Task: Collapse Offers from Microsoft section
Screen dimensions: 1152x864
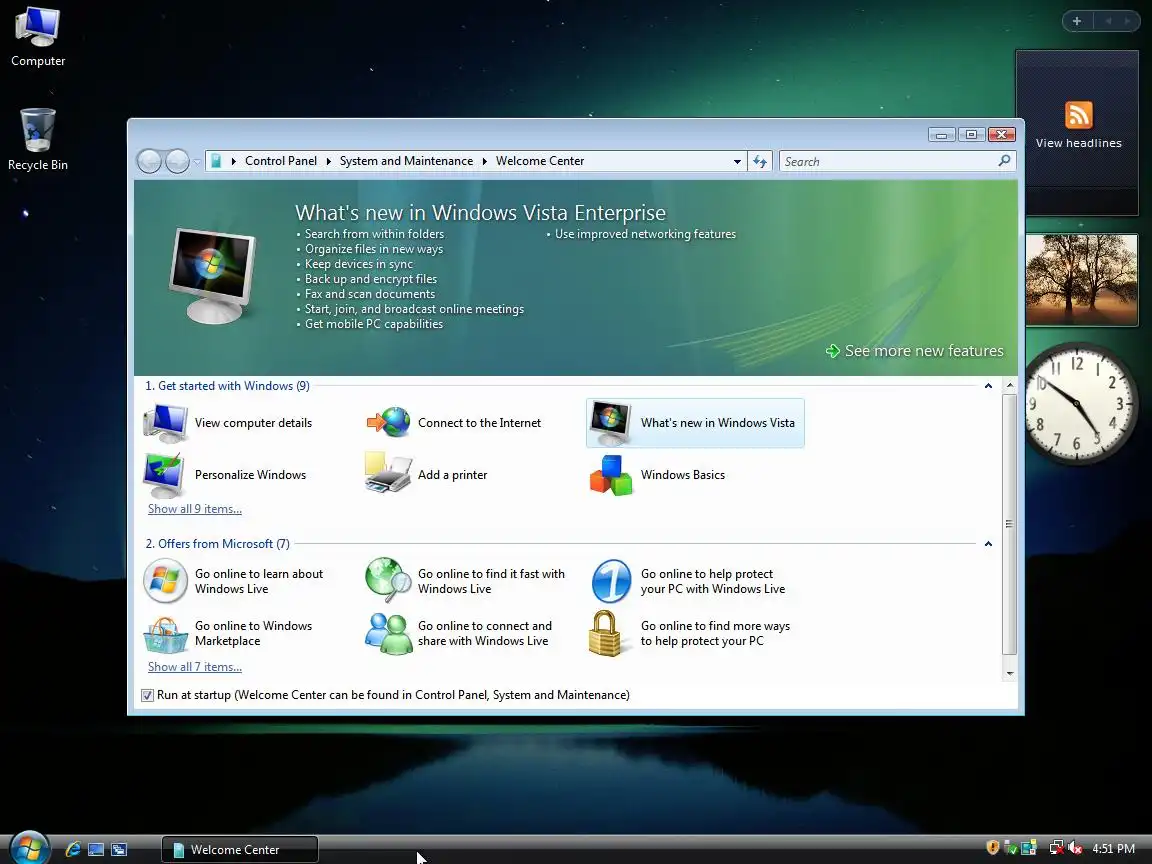Action: click(x=988, y=544)
